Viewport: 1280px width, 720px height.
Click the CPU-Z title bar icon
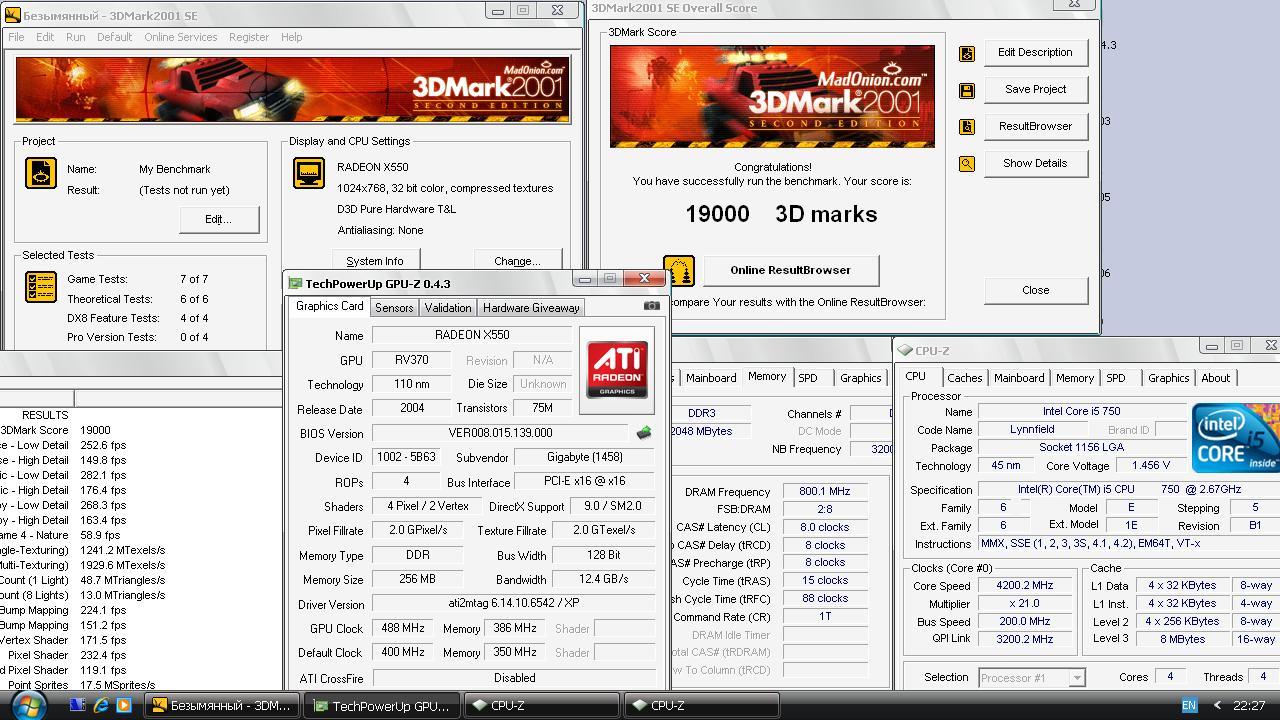tap(905, 351)
